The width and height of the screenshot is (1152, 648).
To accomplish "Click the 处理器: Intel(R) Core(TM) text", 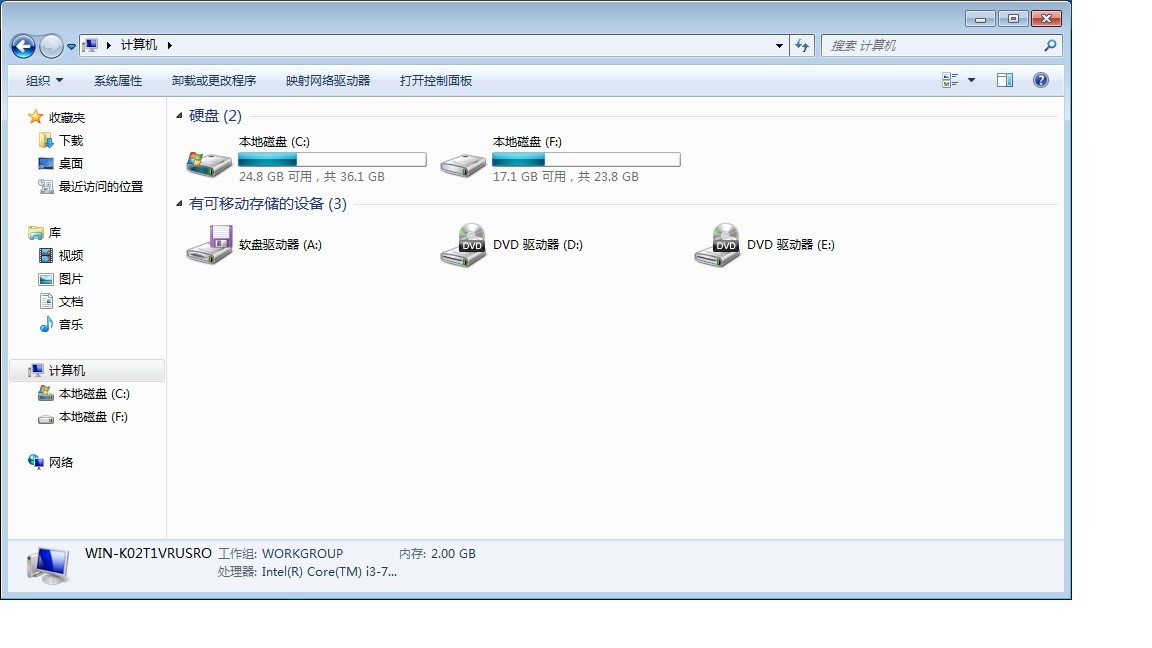I will tap(307, 572).
